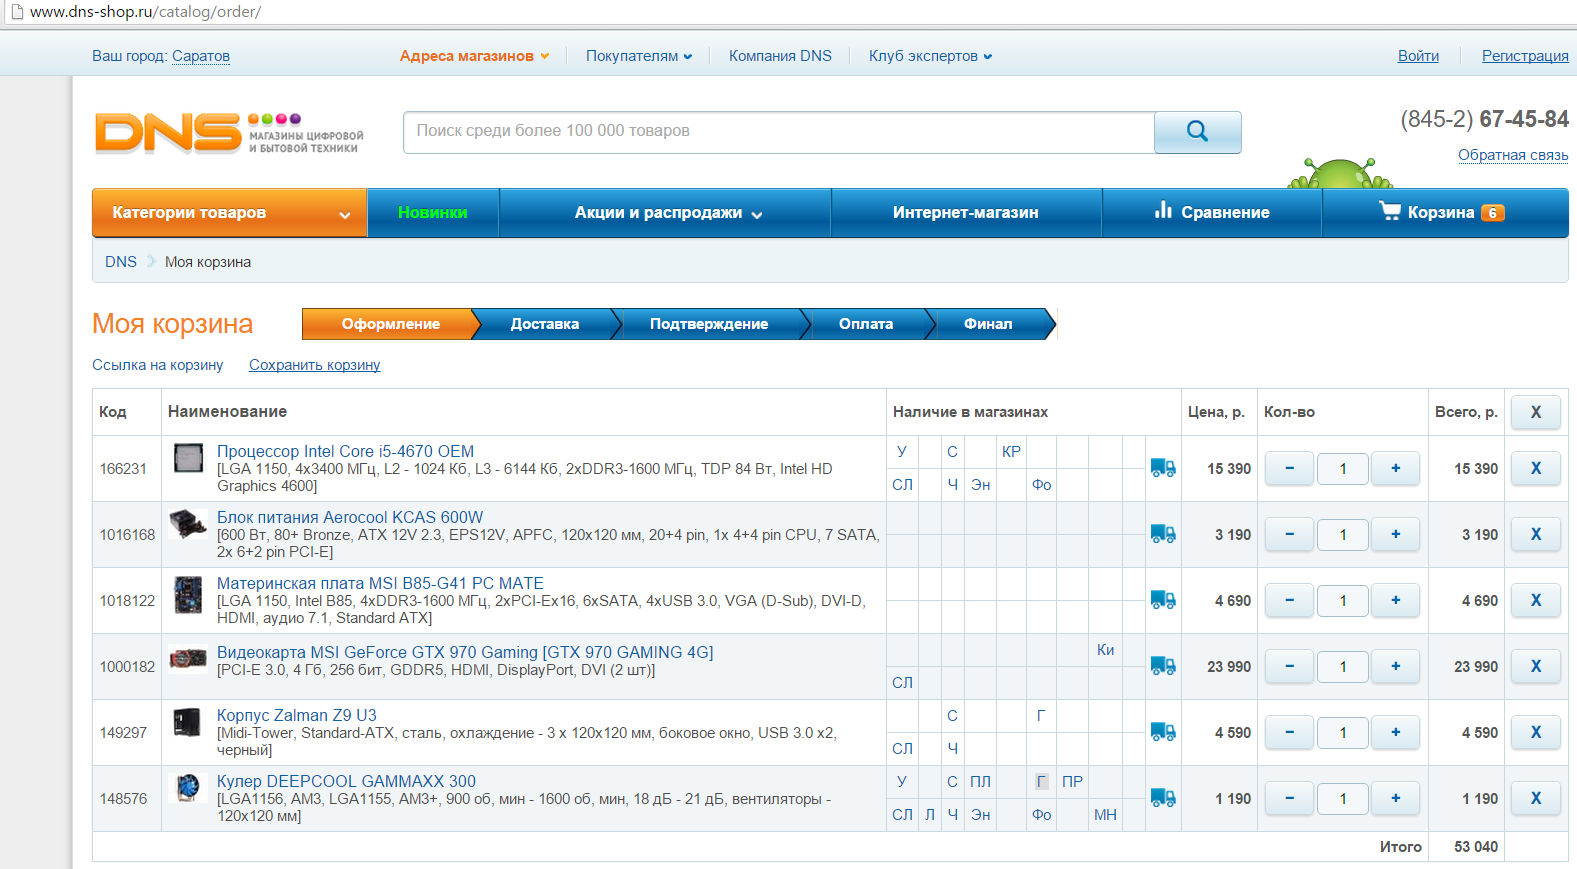This screenshot has height=869, width=1577.
Task: Click delivery truck icon for Zalman Z9 U3
Action: pos(1163,732)
